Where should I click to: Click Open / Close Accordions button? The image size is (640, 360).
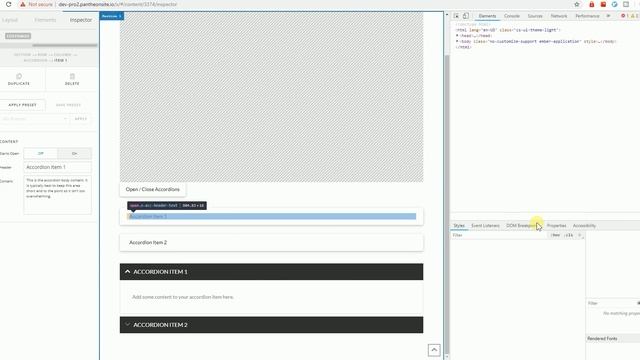[x=153, y=189]
